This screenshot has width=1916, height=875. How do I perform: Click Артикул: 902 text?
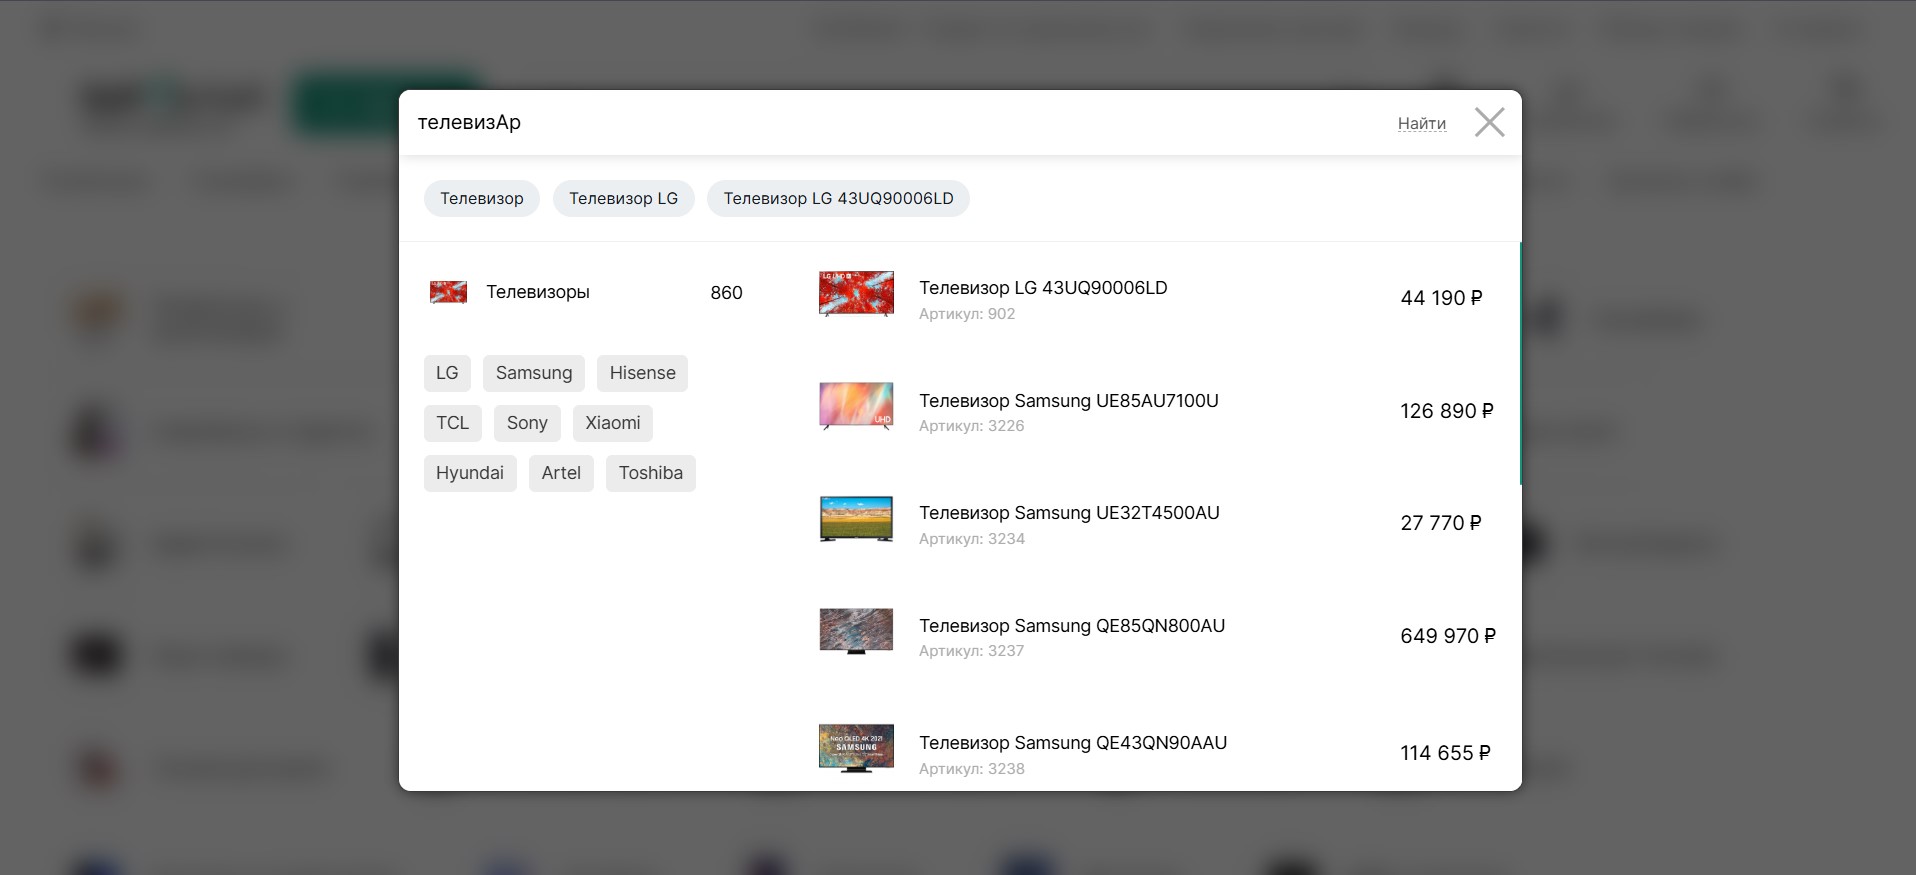pos(967,314)
